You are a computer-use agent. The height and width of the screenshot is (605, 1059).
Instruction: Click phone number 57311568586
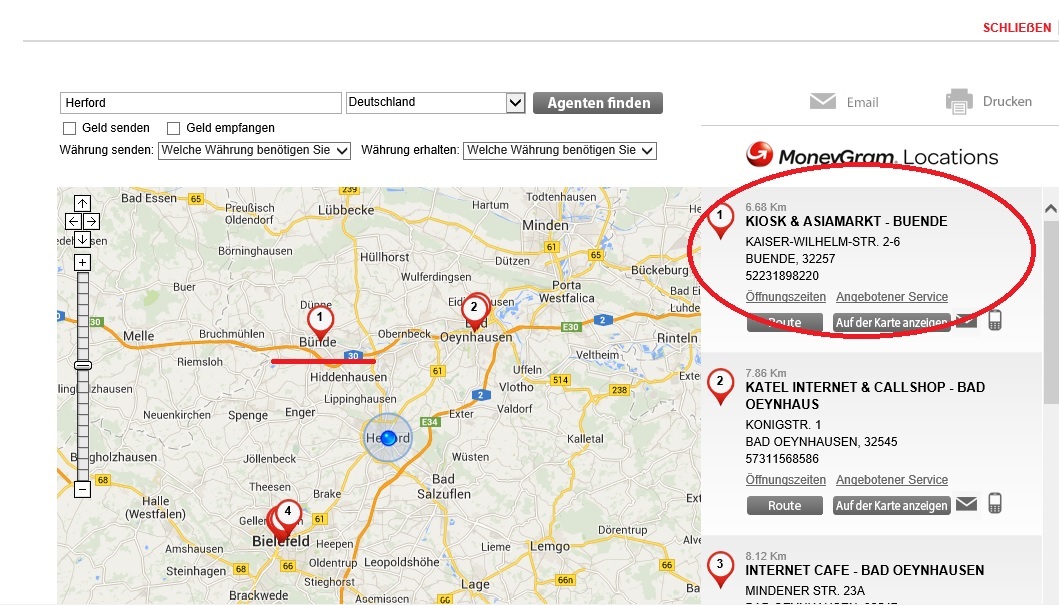(782, 459)
